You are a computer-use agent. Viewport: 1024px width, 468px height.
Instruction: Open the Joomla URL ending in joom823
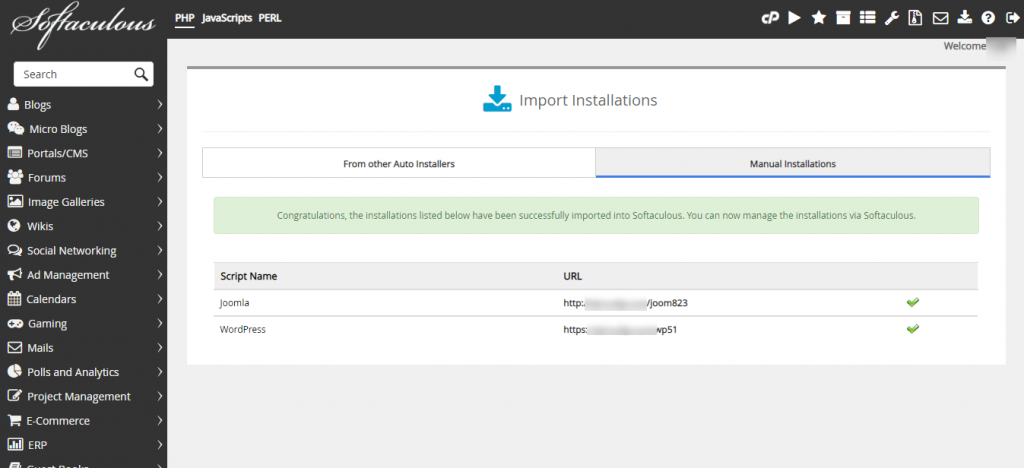[626, 303]
